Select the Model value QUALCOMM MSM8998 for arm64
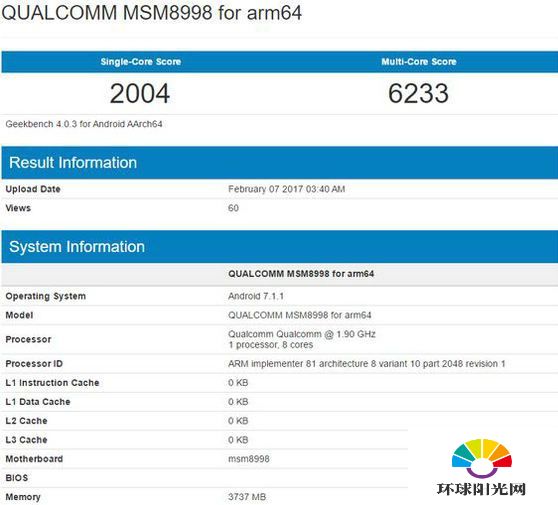Viewport: 558px width, 505px height. [x=300, y=315]
